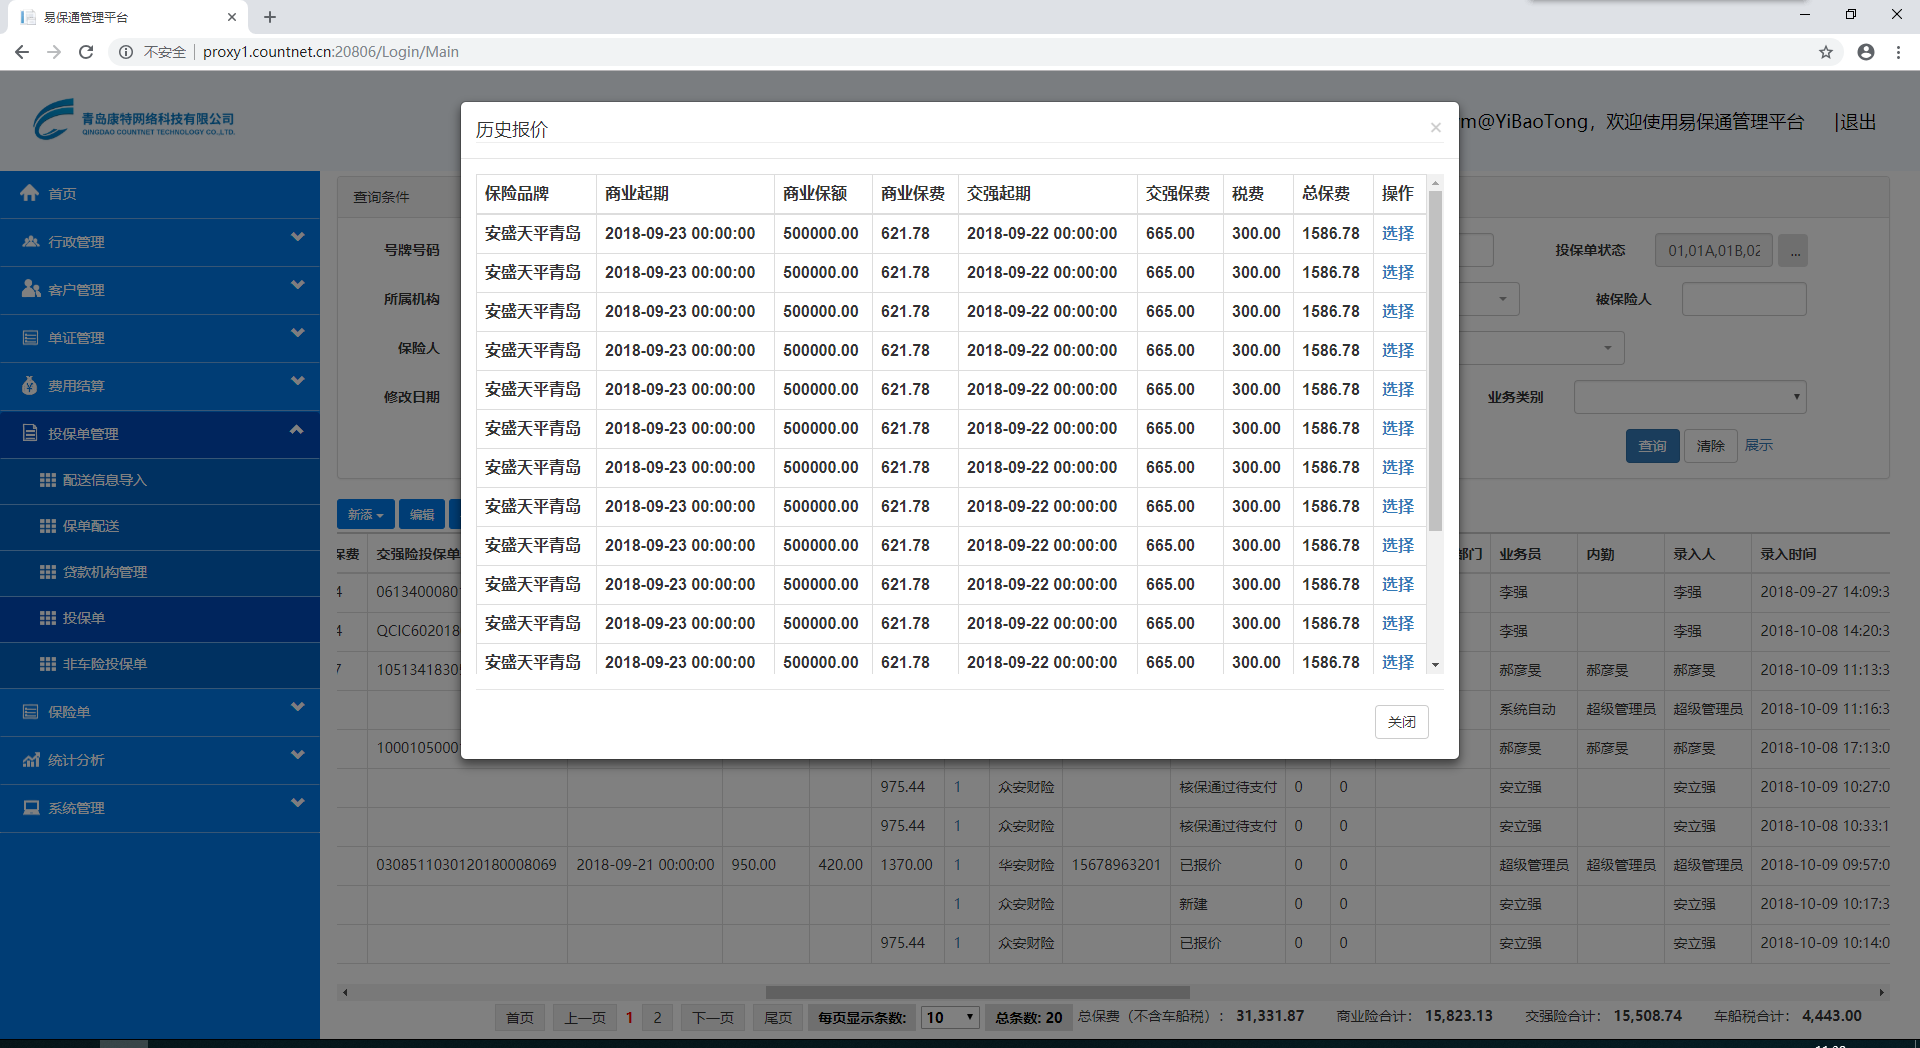The image size is (1920, 1048).
Task: Open the 非车险投保单 menu item
Action: (x=104, y=664)
